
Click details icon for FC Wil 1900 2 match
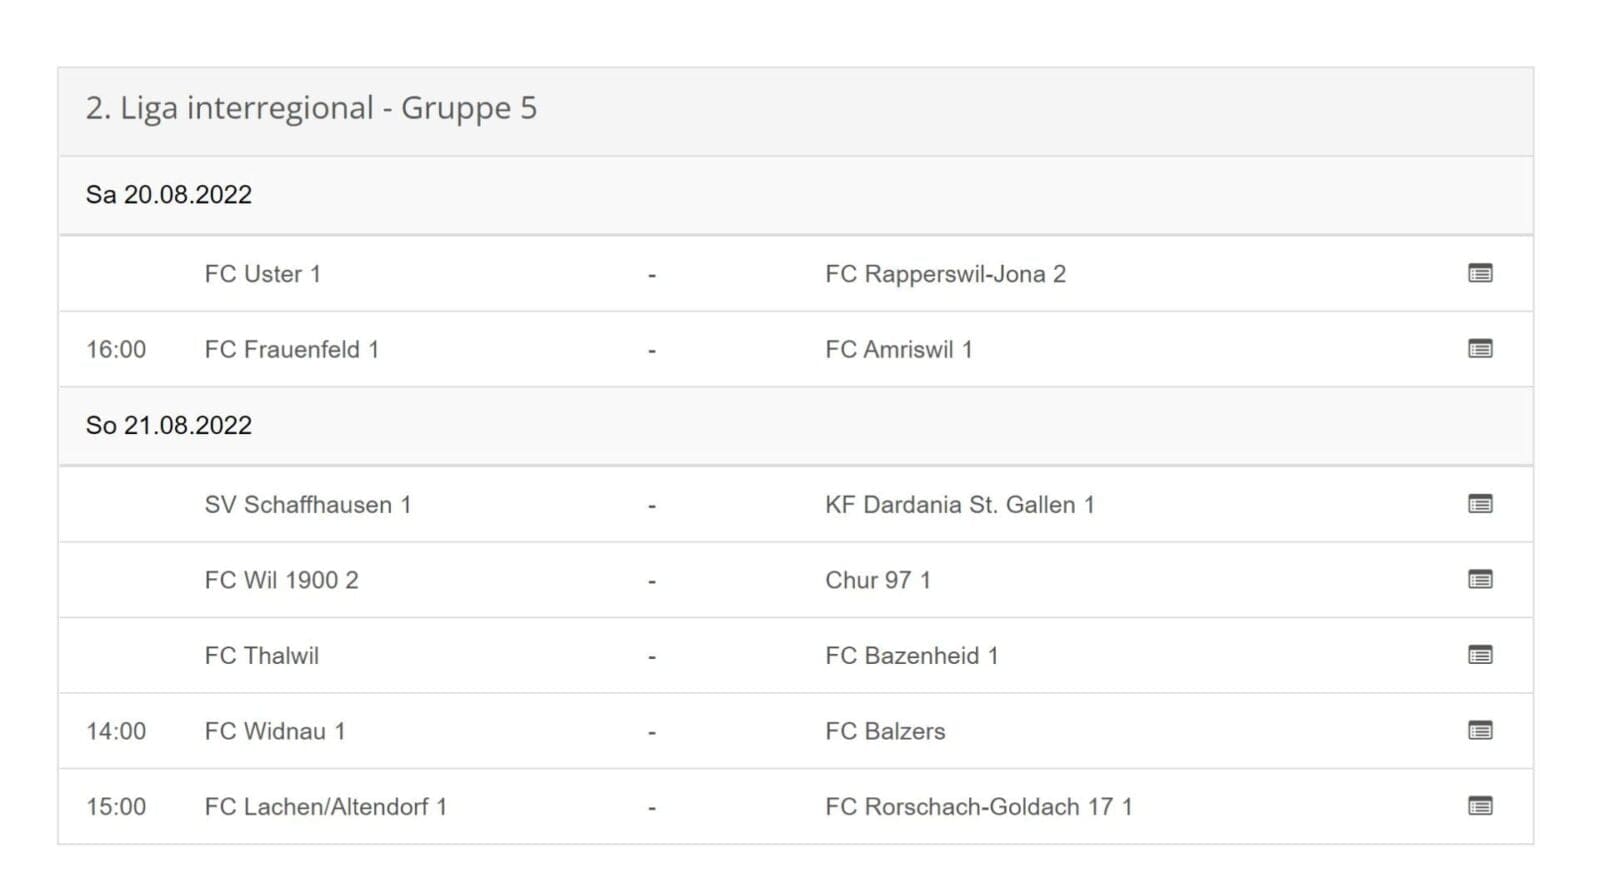(x=1480, y=580)
